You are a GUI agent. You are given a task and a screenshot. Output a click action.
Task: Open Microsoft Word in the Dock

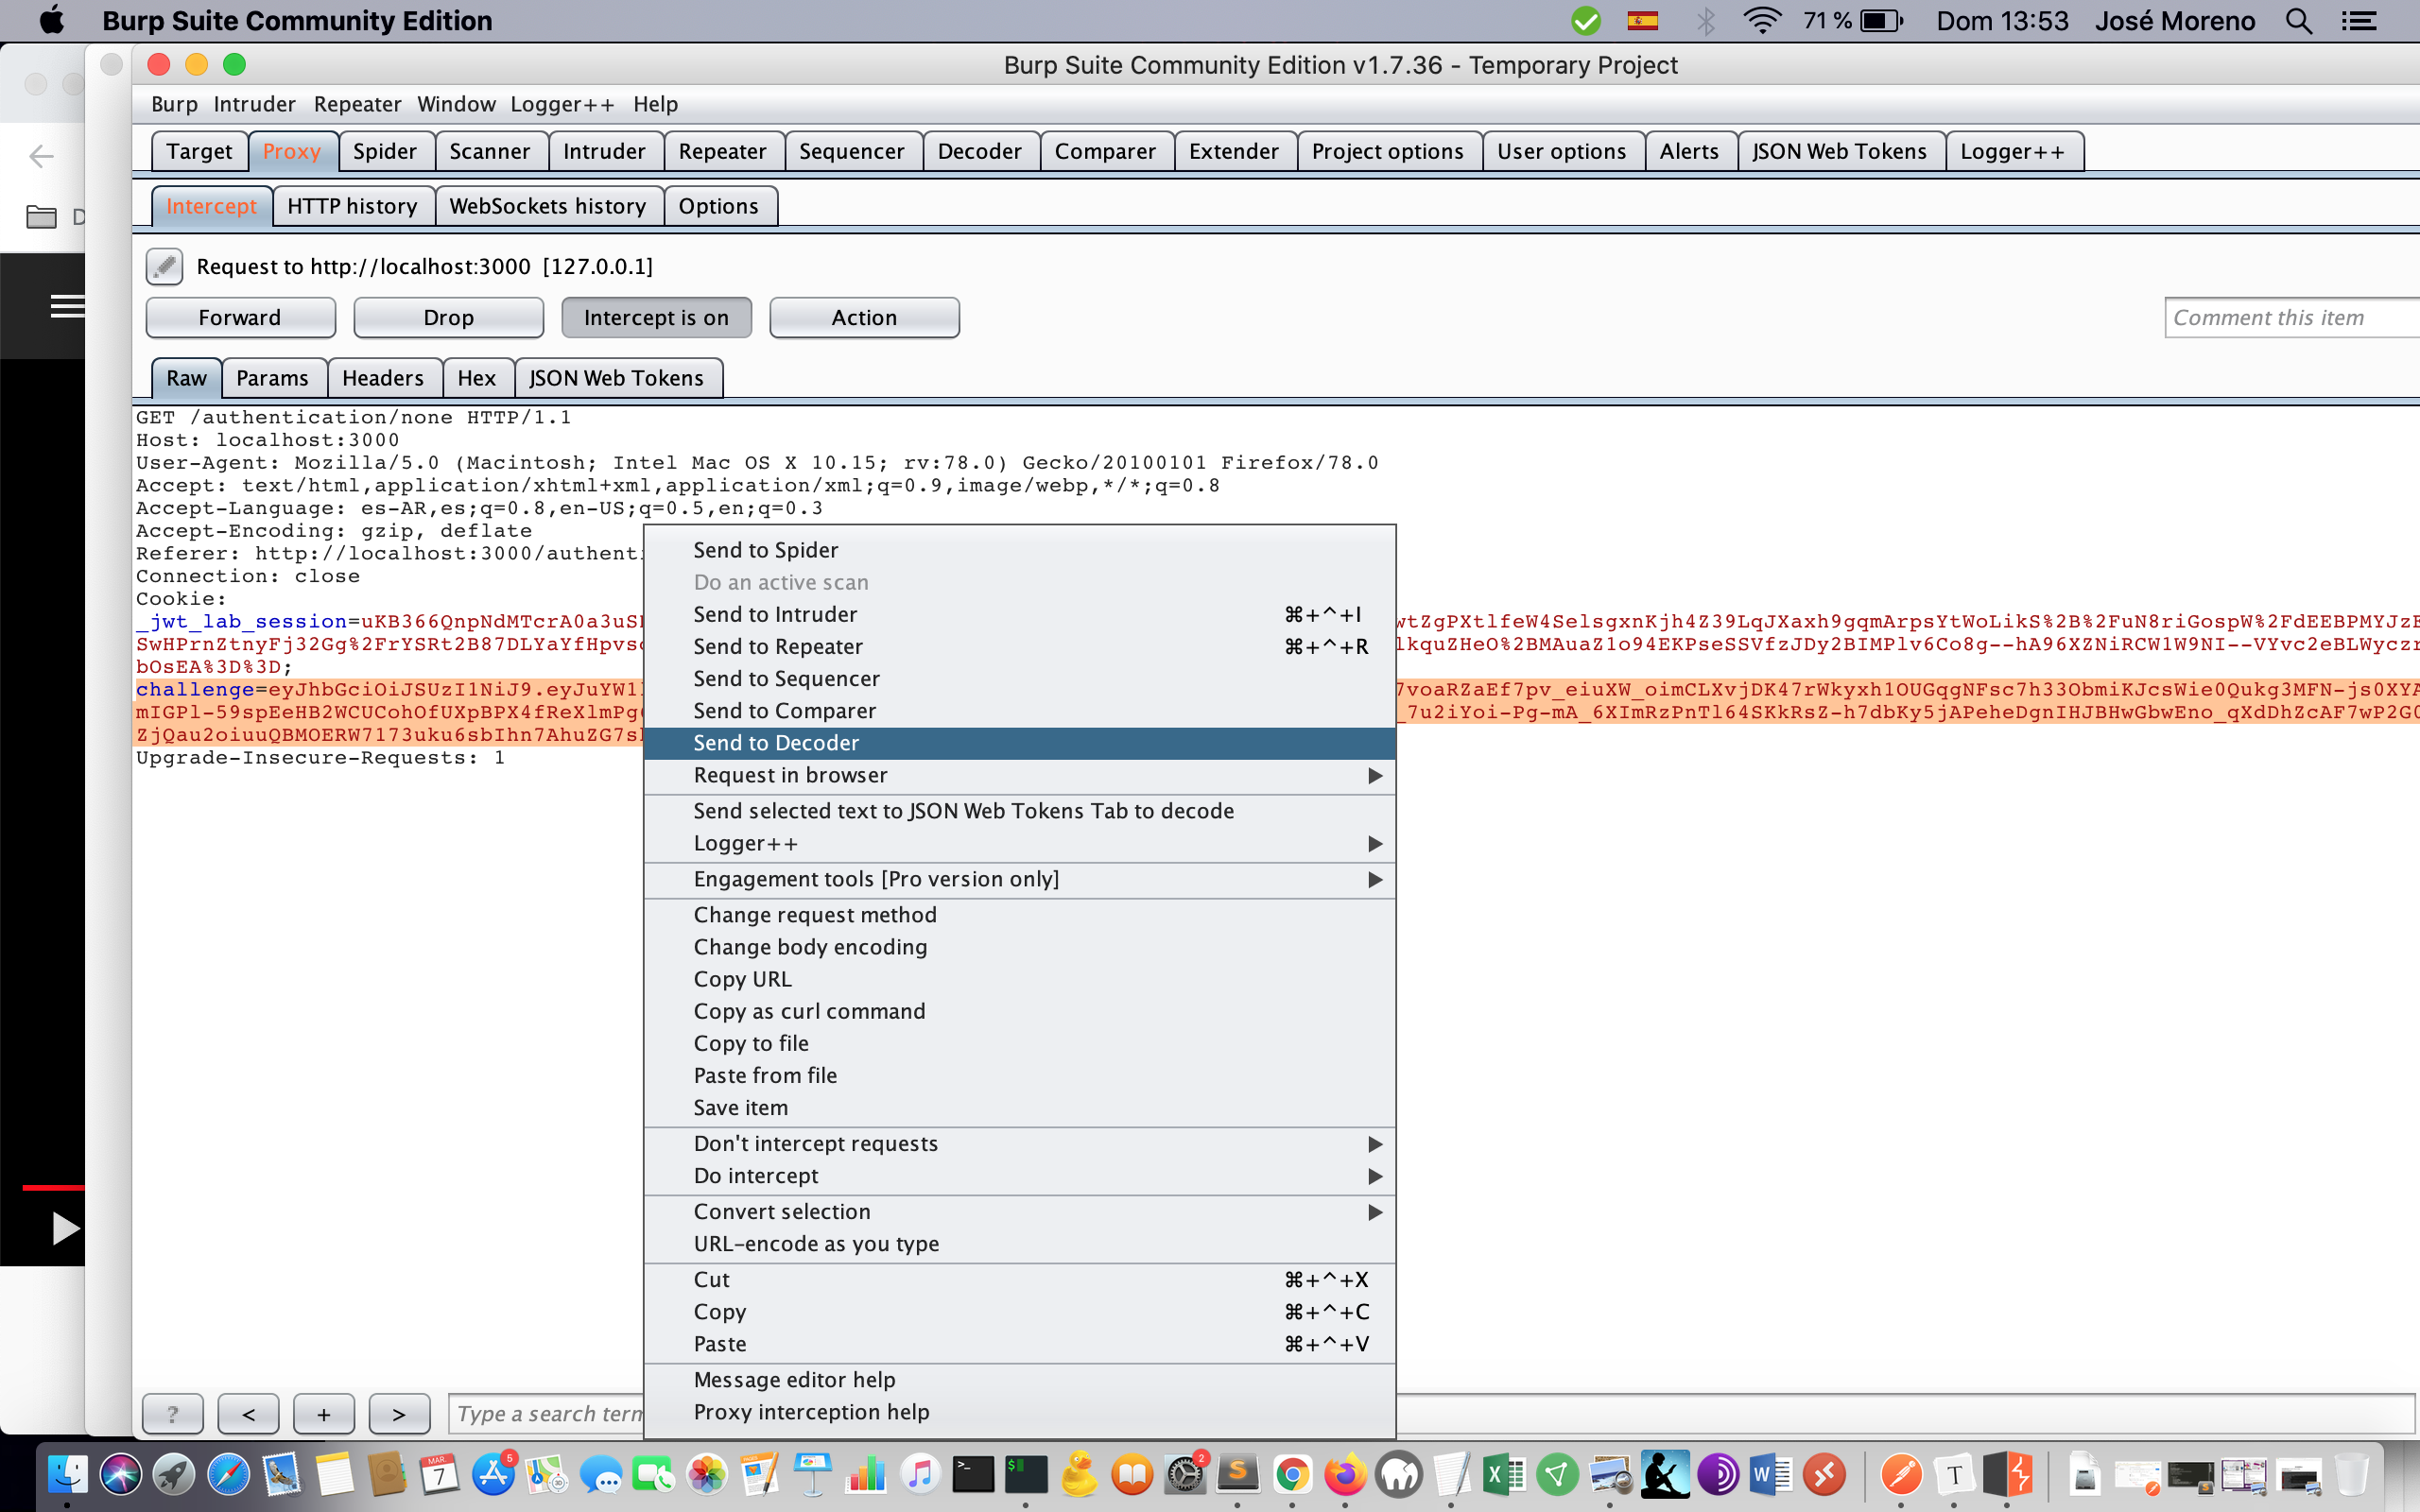(x=1771, y=1474)
